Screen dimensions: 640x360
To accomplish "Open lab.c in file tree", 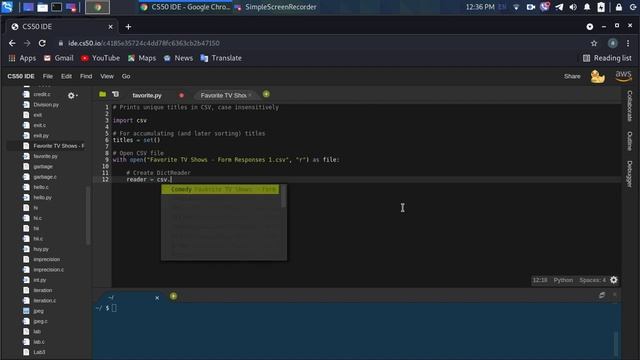I will coord(39,342).
